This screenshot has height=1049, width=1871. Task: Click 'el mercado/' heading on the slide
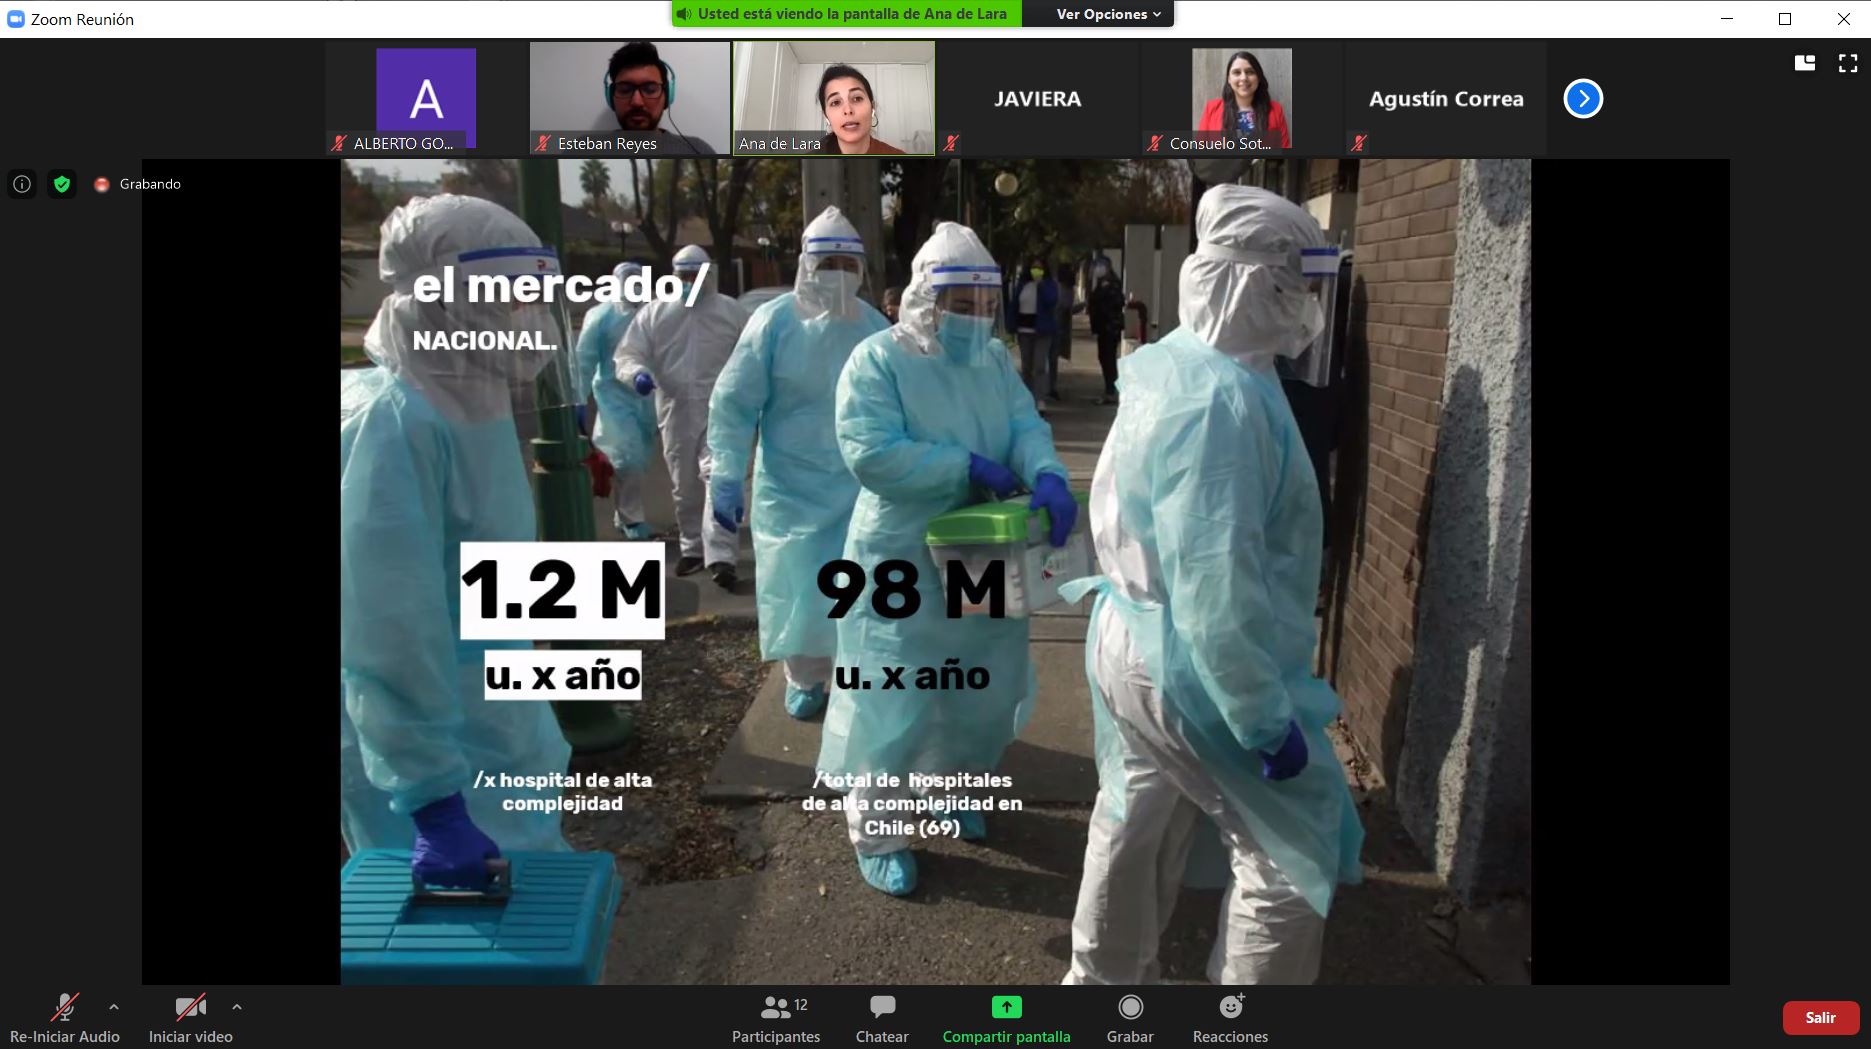[561, 286]
